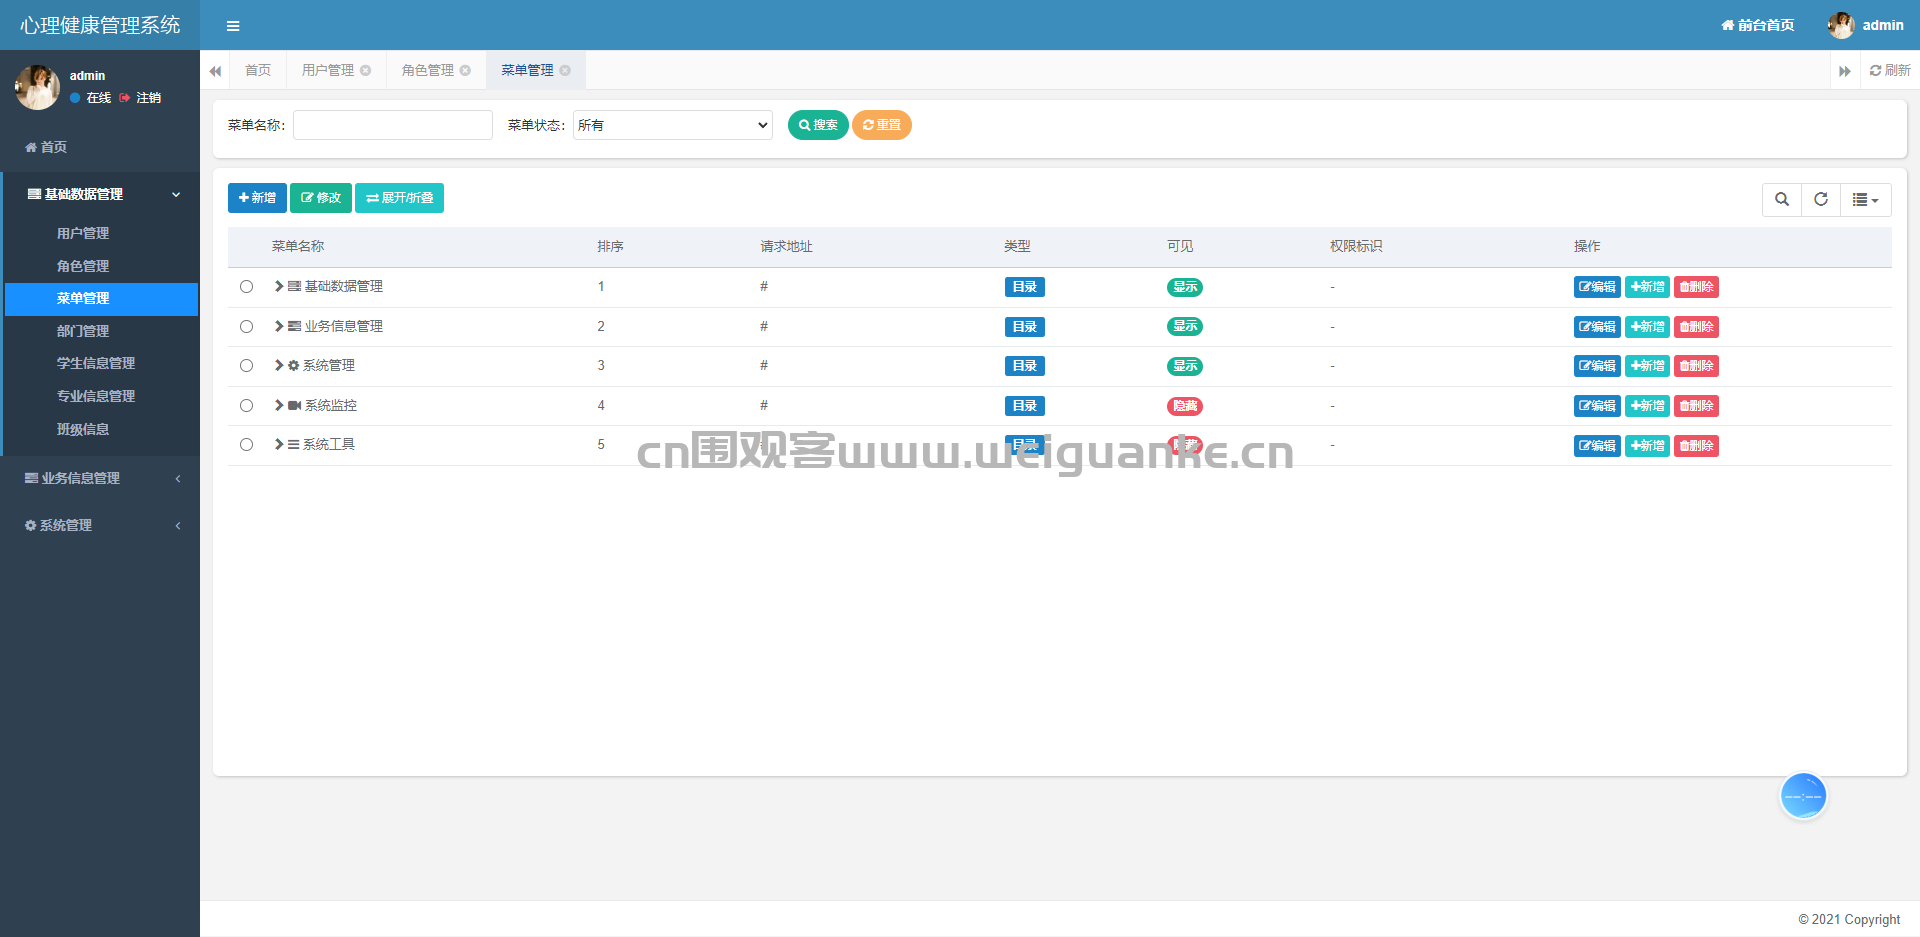
Task: Open the table columns list dropdown
Action: coord(1866,199)
